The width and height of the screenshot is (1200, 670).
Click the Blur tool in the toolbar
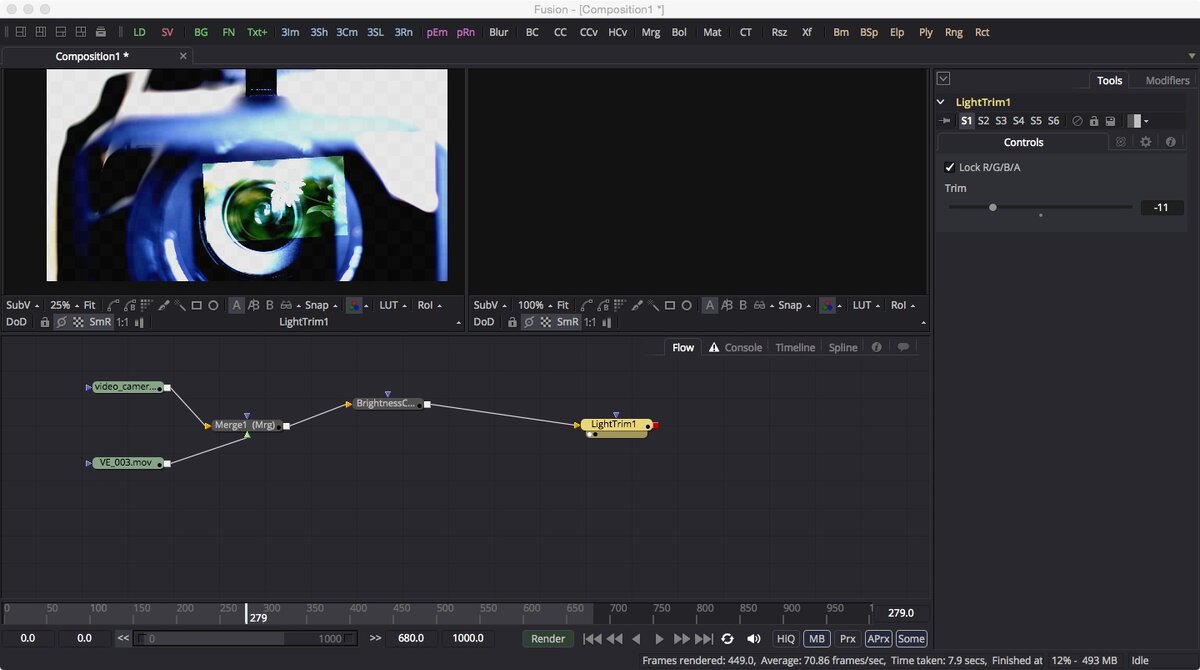click(498, 32)
